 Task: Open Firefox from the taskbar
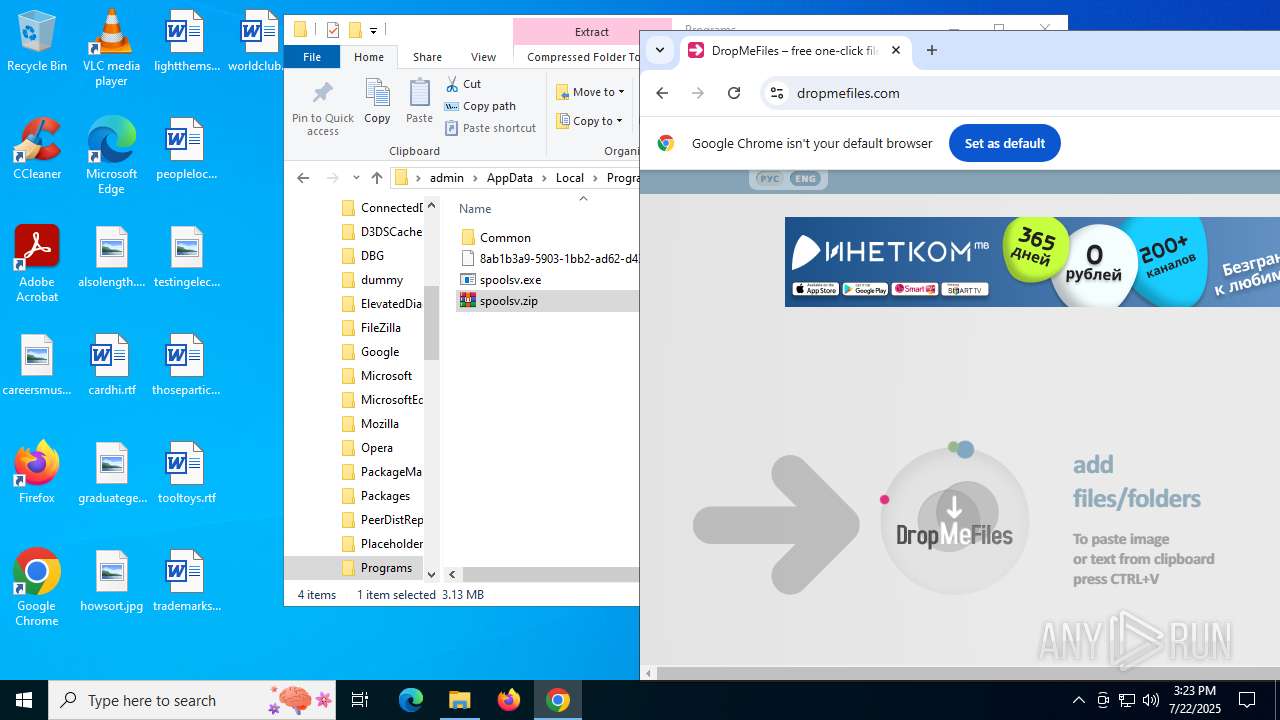click(x=509, y=700)
